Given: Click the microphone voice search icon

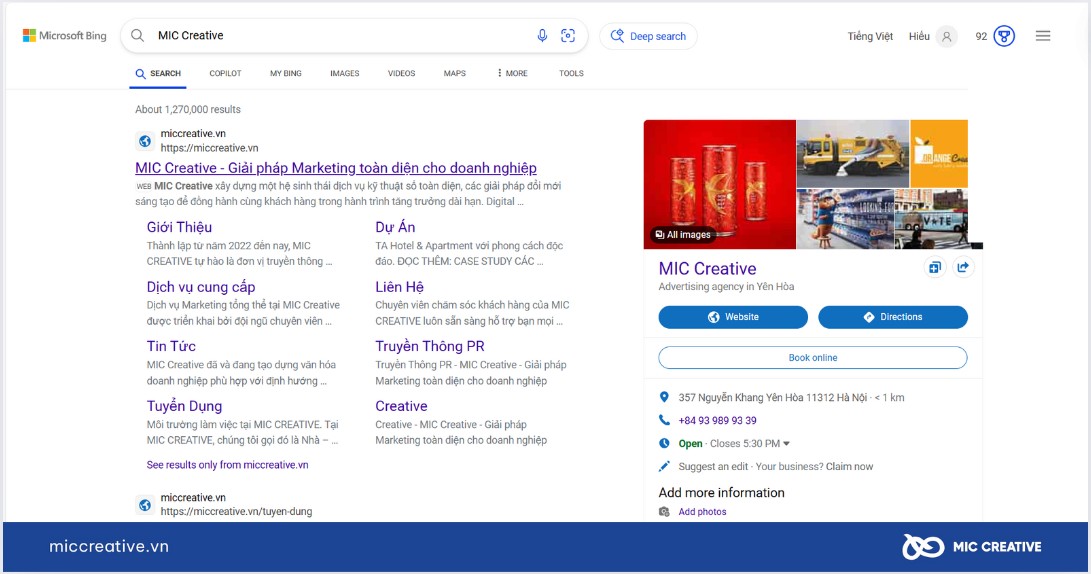Looking at the screenshot, I should [x=542, y=36].
